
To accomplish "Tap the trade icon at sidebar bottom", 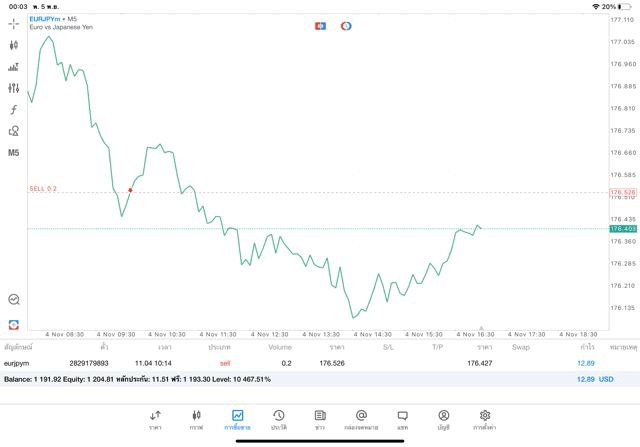I will 14,324.
